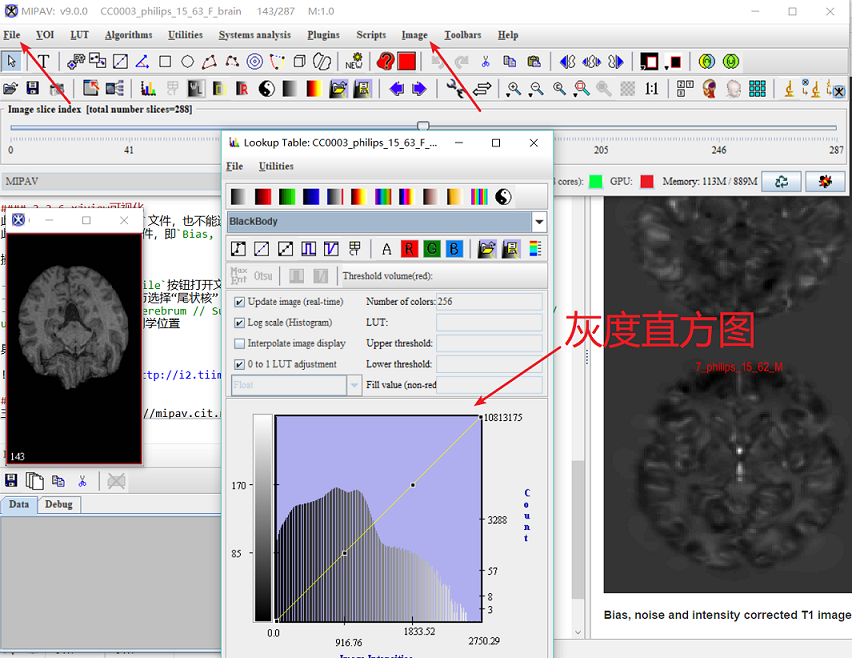This screenshot has height=658, width=852.
Task: Click the open image folder icon
Action: (10, 89)
